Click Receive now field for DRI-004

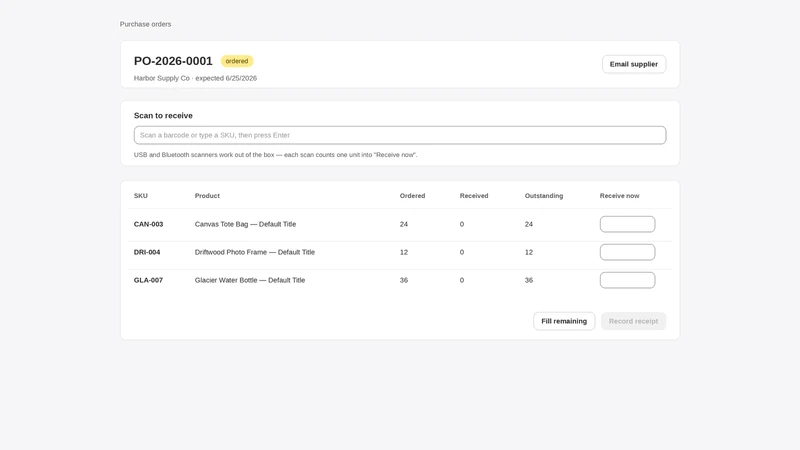(x=628, y=252)
